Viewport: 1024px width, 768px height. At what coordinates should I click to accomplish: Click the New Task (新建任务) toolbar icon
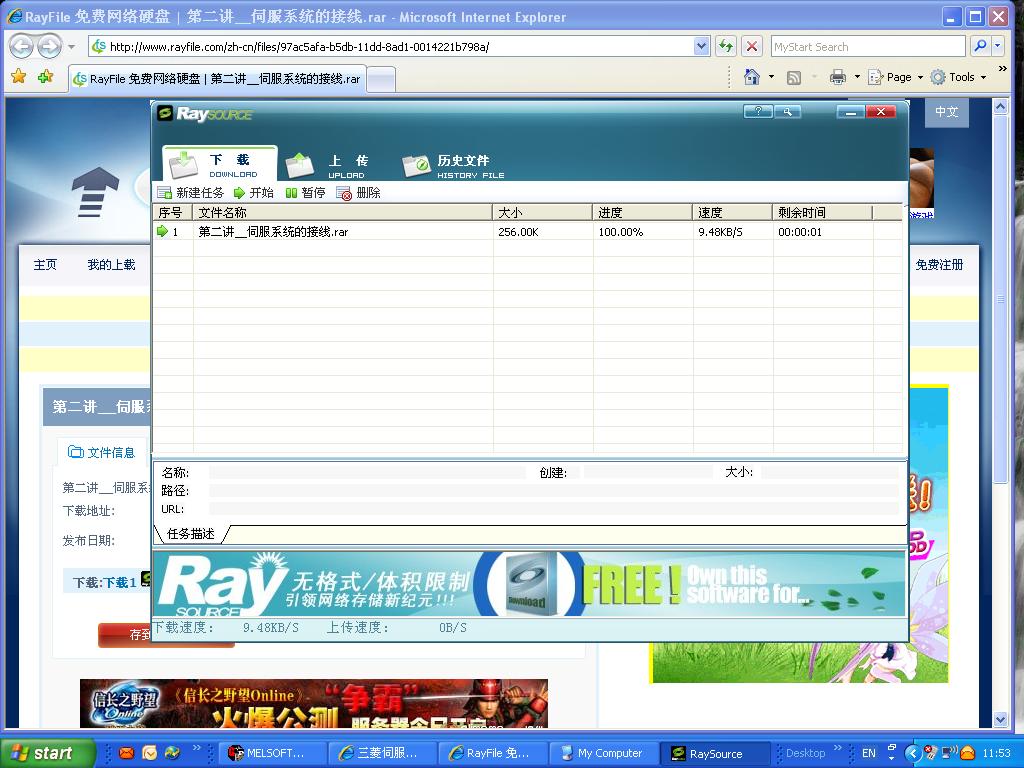[165, 193]
